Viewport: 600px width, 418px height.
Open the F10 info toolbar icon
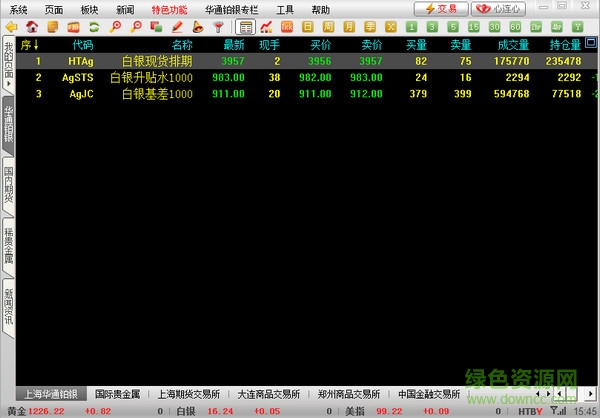73,27
